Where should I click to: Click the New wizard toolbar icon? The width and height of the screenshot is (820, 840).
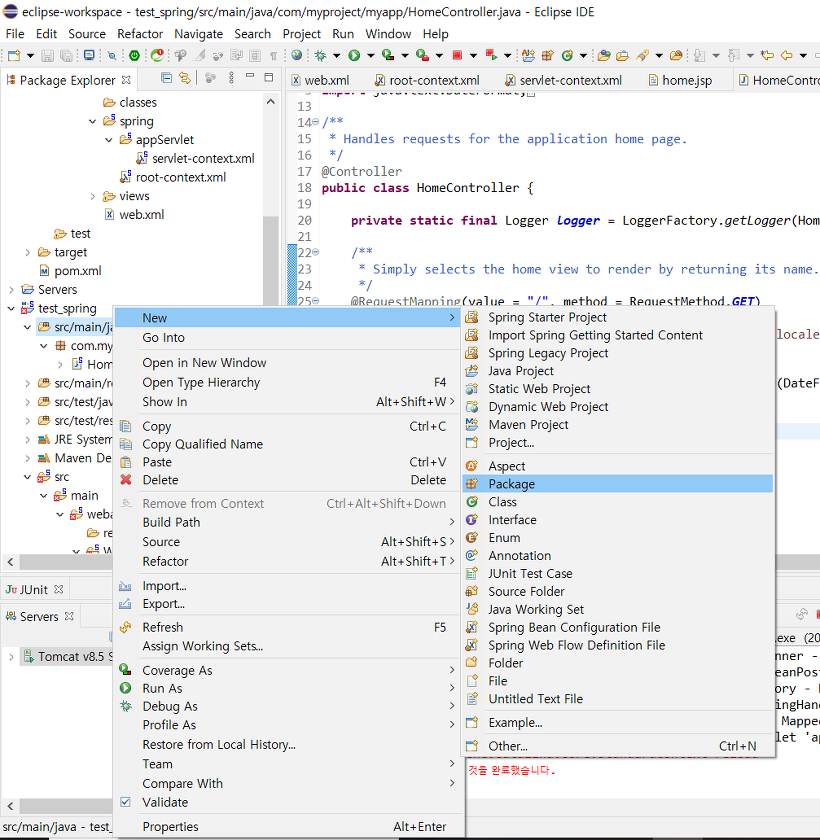14,55
